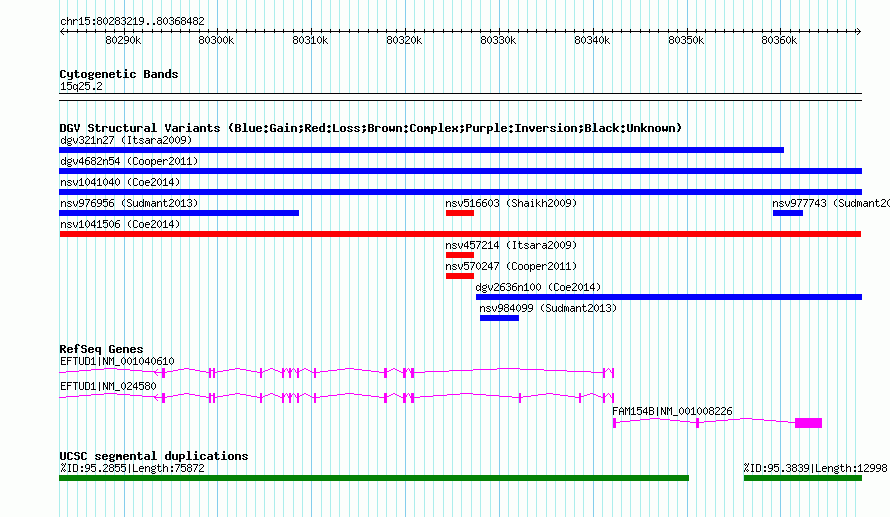Click the segmental duplication %ID:95.2855 label
Viewport: 890px width, 517px height.
pyautogui.click(x=132, y=468)
